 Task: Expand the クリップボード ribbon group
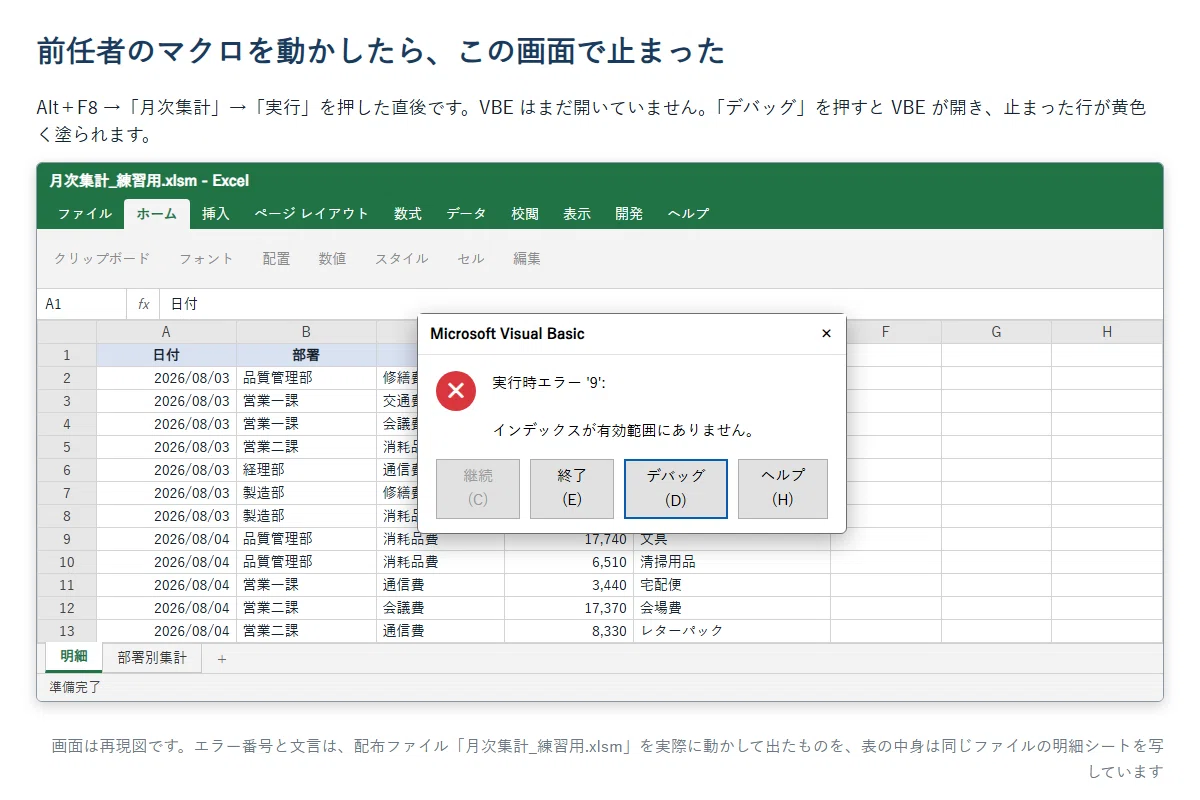pos(102,259)
